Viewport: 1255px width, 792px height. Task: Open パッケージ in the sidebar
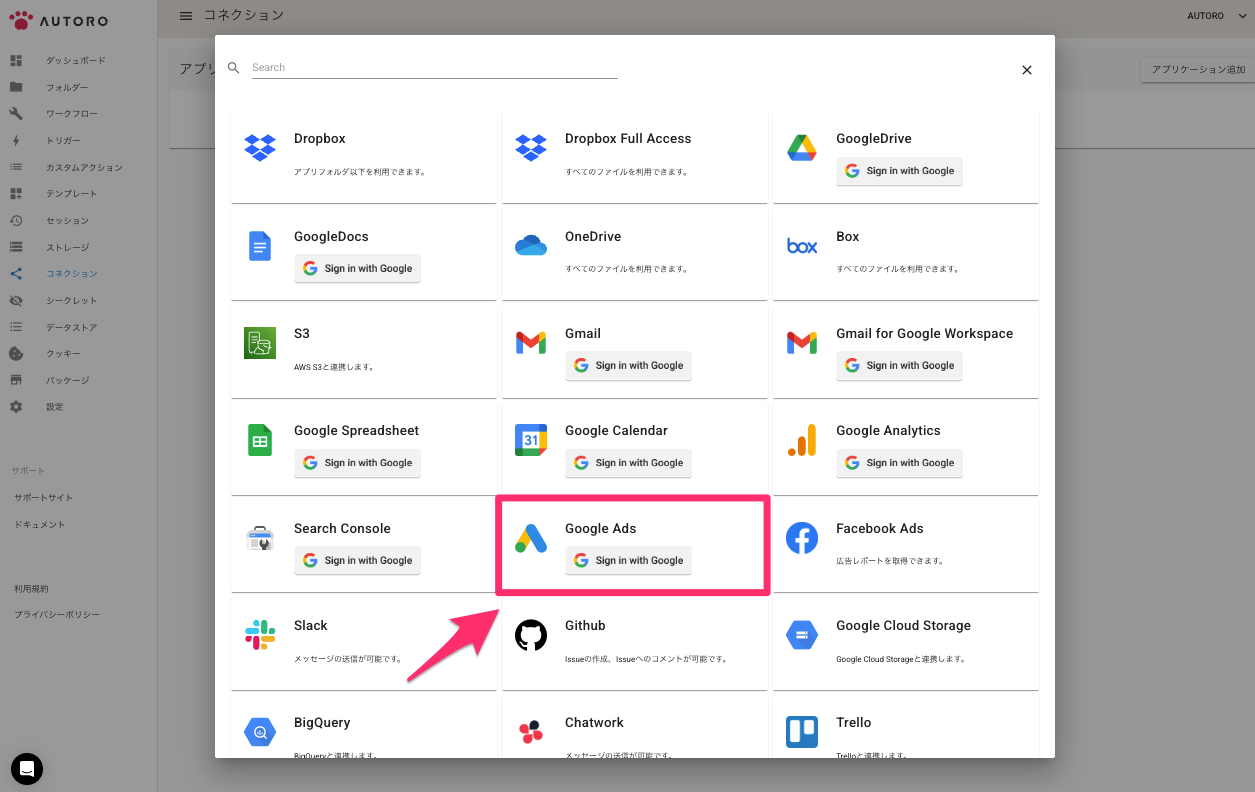coord(67,381)
